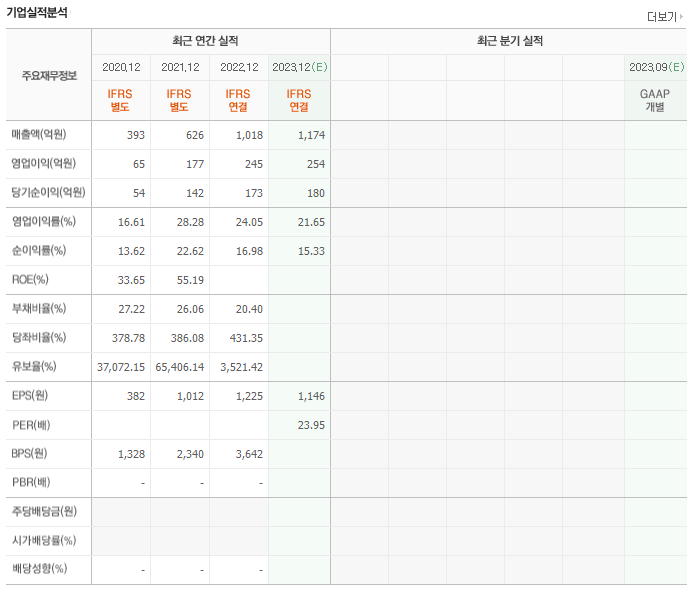Screen dimensions: 687x589
Task: Click the 626 revenue value
Action: click(x=195, y=135)
